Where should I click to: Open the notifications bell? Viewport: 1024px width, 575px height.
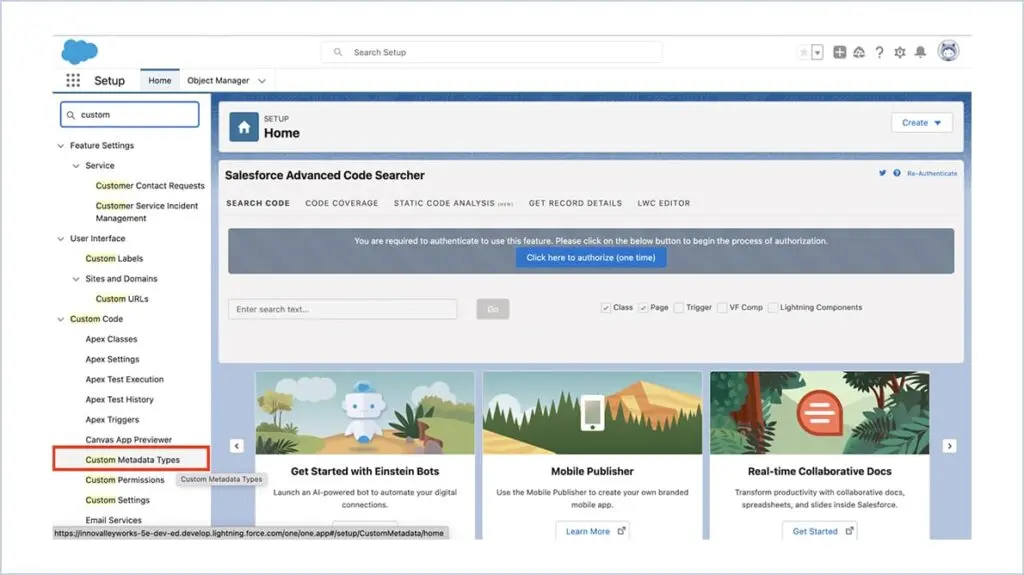coord(920,52)
